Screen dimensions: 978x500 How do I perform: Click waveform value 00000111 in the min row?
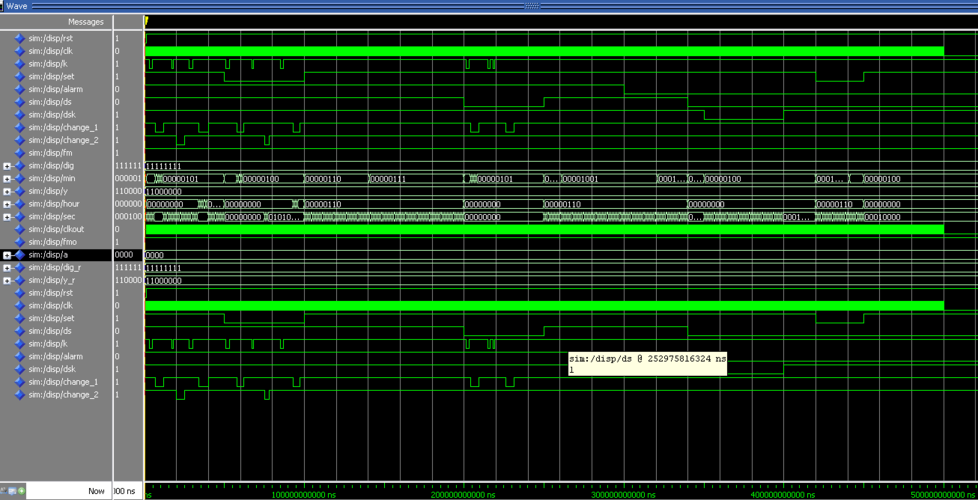[x=388, y=179]
